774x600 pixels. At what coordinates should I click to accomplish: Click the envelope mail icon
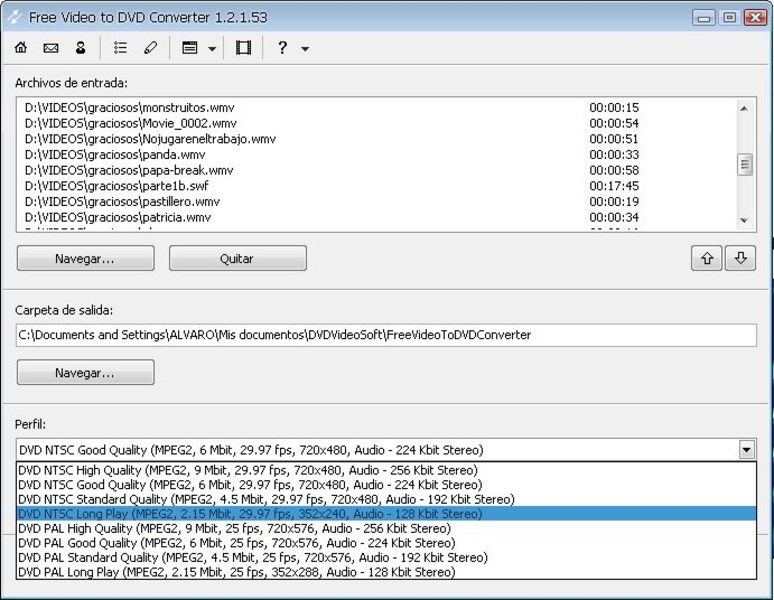pos(51,48)
